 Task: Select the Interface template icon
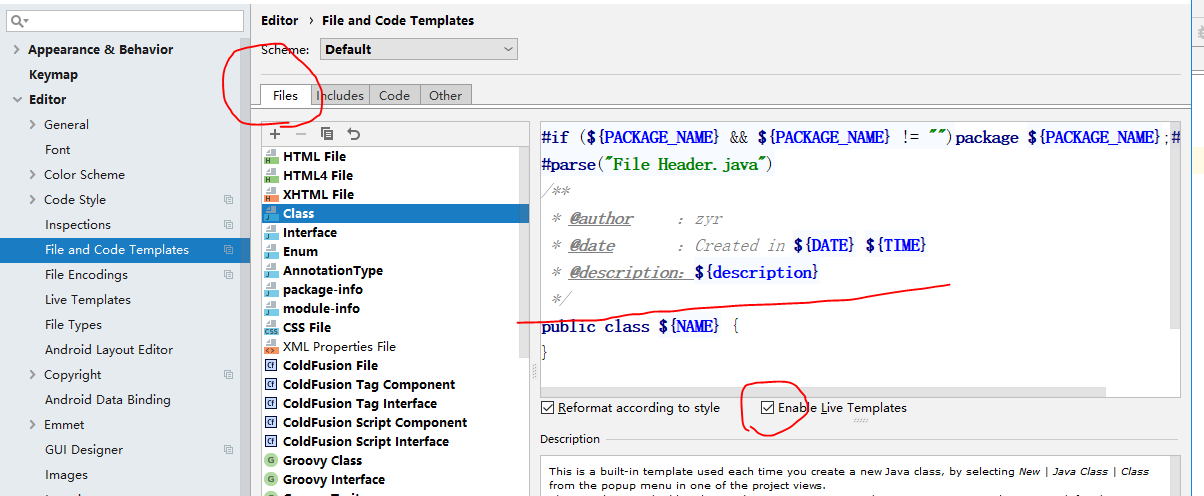tap(271, 233)
